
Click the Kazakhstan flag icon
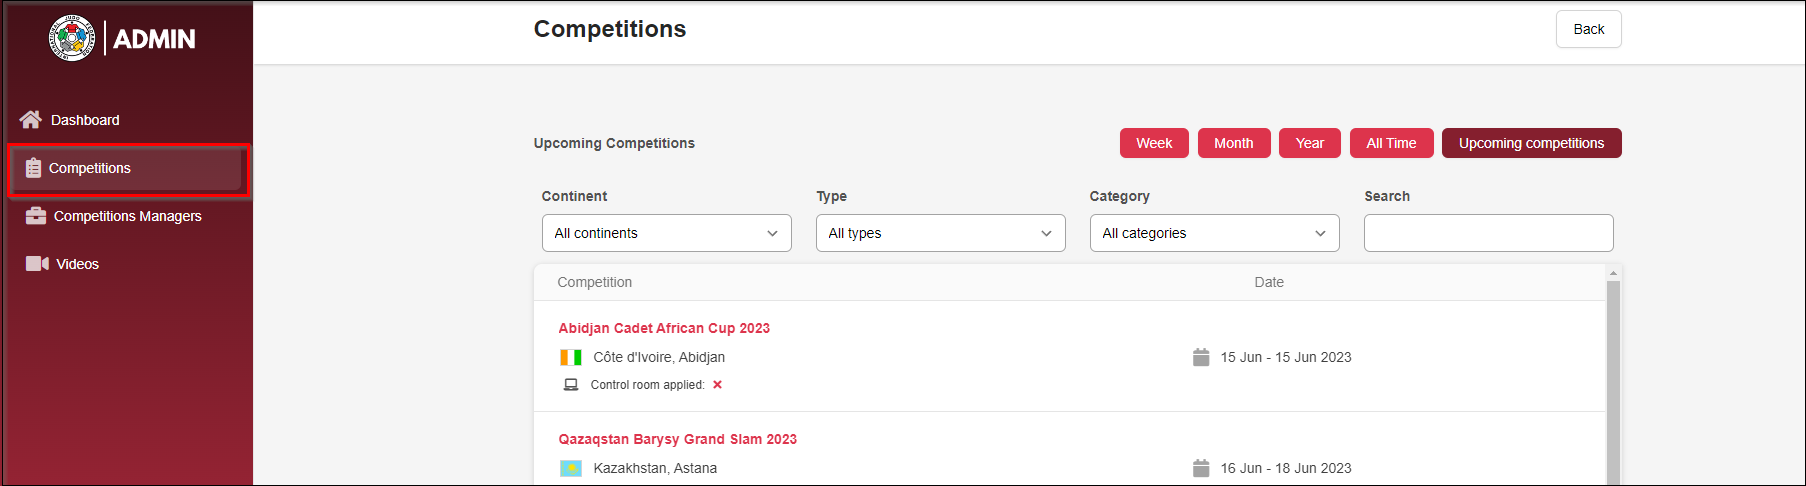571,468
